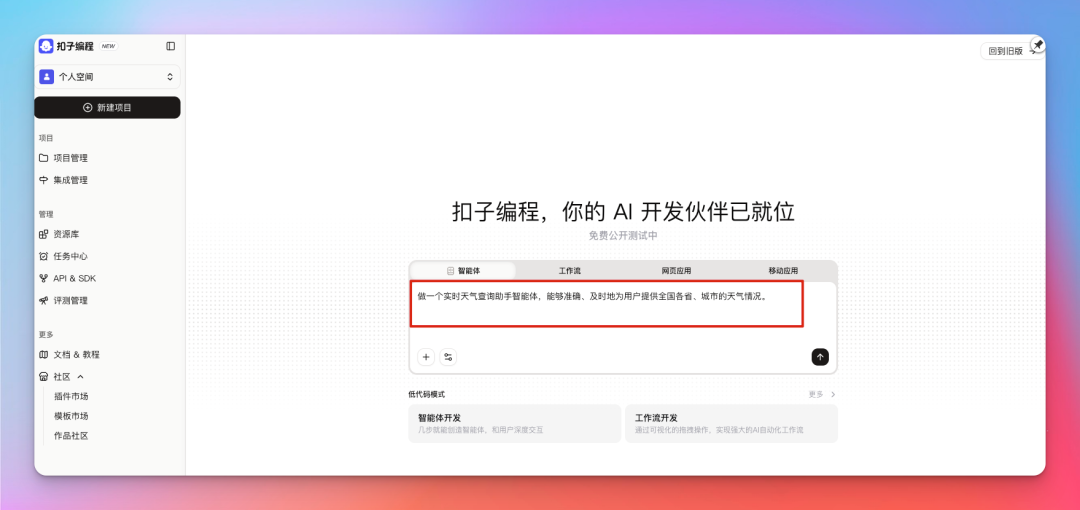Image resolution: width=1080 pixels, height=510 pixels.
Task: Click the icon beside API & SDK
Action: (x=43, y=278)
